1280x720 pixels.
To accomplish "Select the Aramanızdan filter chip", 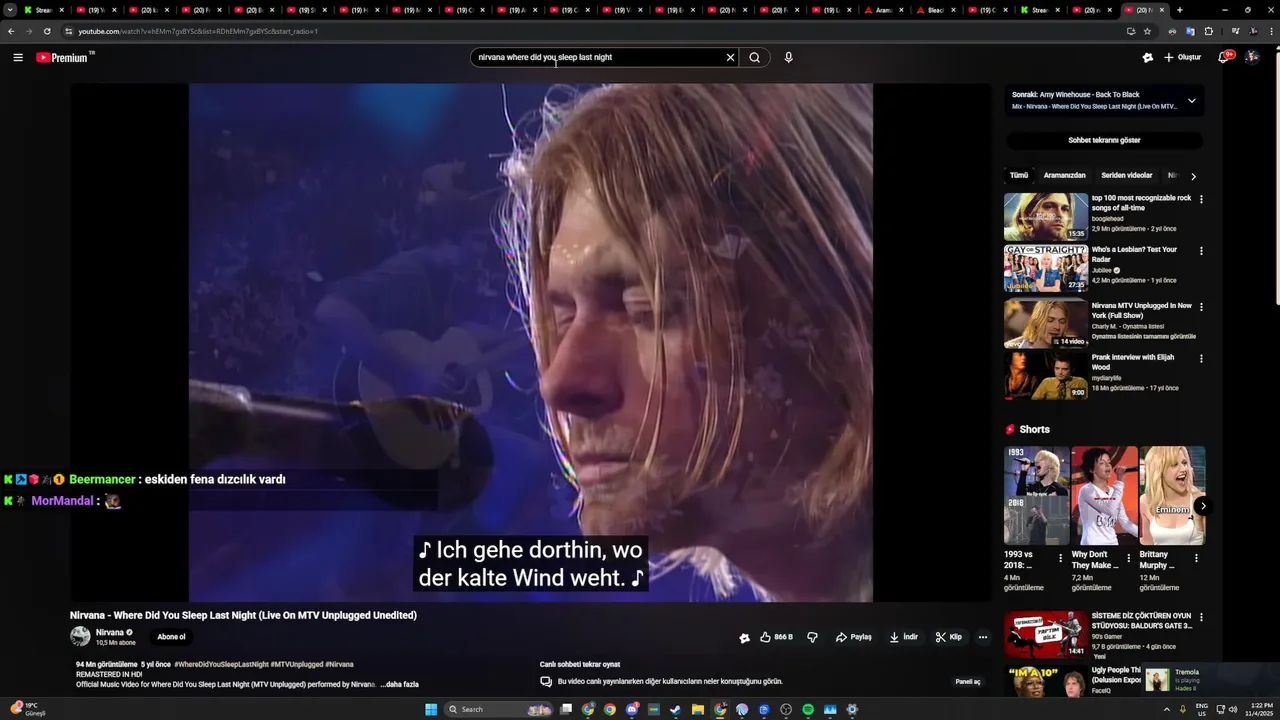I will click(x=1064, y=175).
